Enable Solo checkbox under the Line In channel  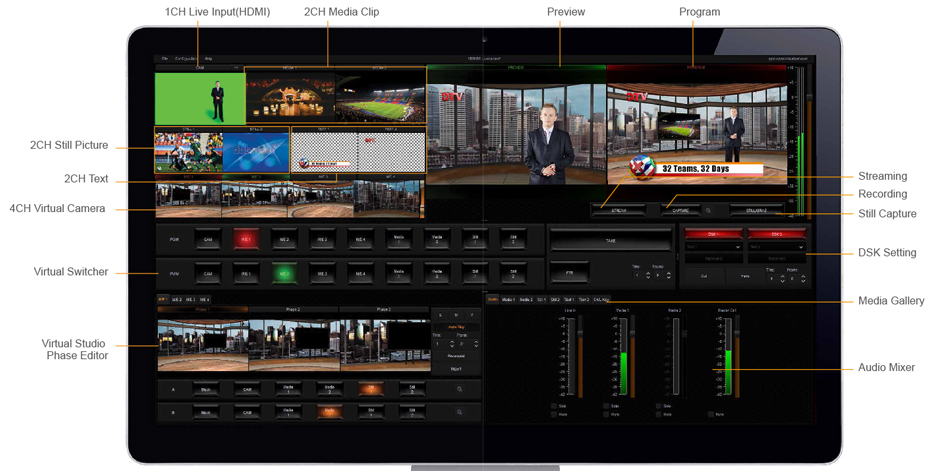pyautogui.click(x=553, y=406)
